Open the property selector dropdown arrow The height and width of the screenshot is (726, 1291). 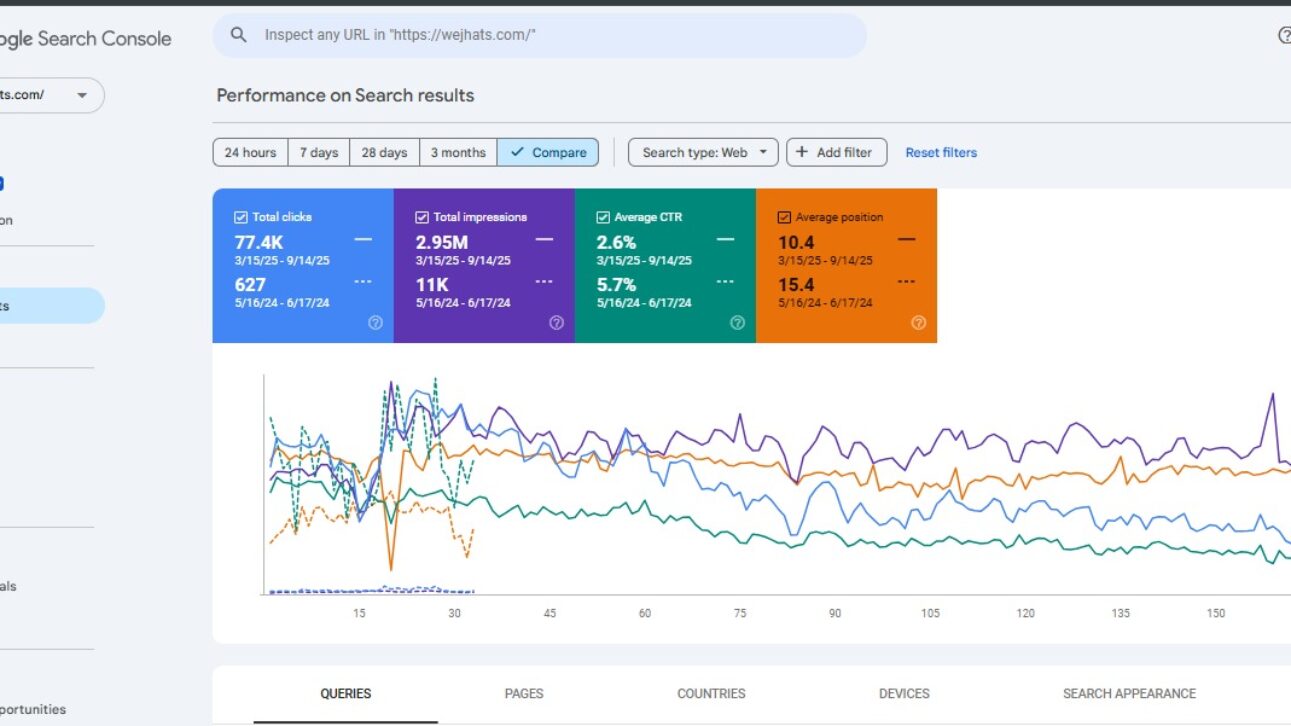click(82, 96)
